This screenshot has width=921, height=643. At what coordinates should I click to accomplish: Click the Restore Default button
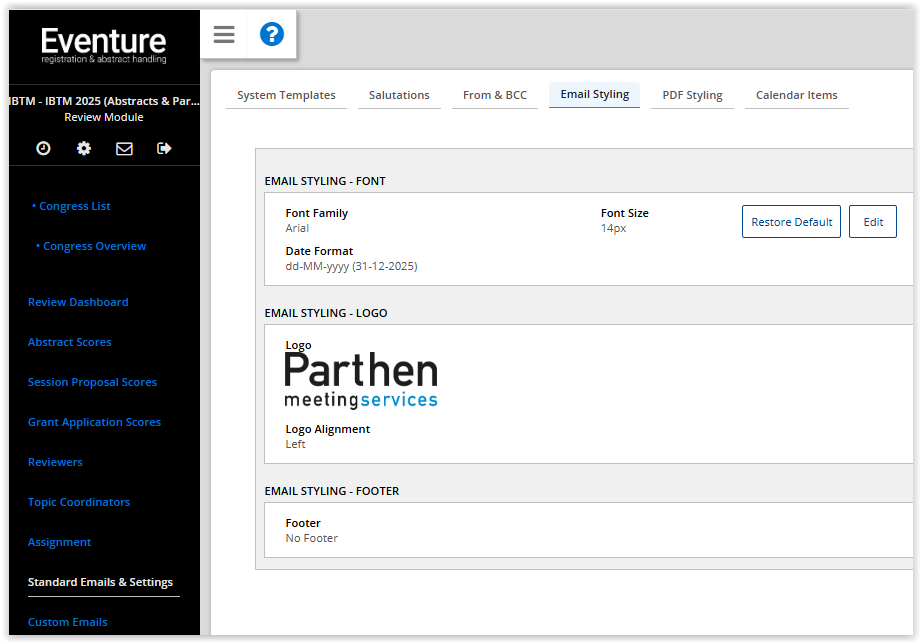[791, 221]
